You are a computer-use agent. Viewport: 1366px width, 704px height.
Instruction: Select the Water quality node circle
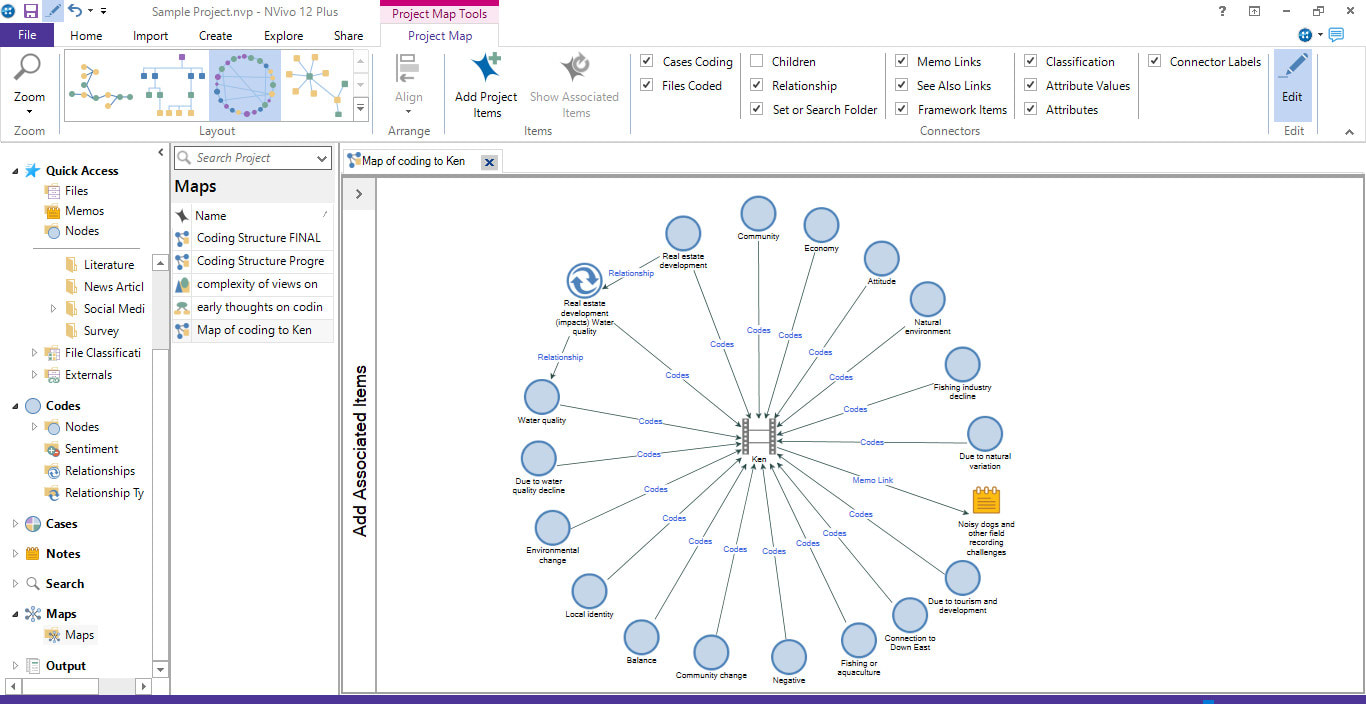coord(541,397)
